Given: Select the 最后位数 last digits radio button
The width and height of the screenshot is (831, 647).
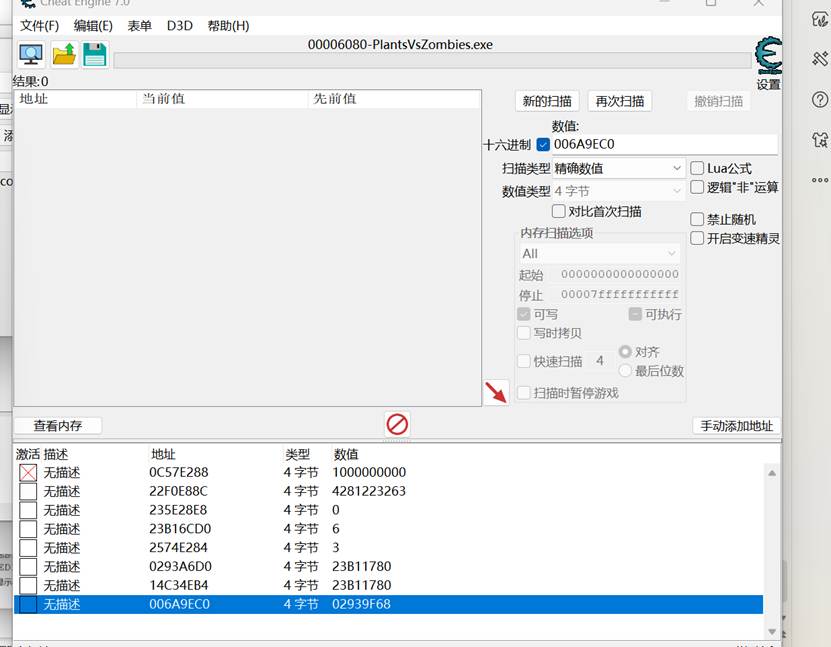Looking at the screenshot, I should tap(625, 371).
